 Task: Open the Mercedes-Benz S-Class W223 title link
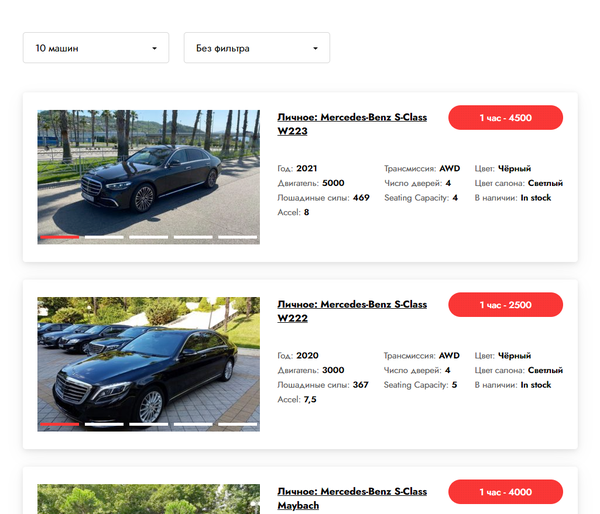tap(352, 124)
